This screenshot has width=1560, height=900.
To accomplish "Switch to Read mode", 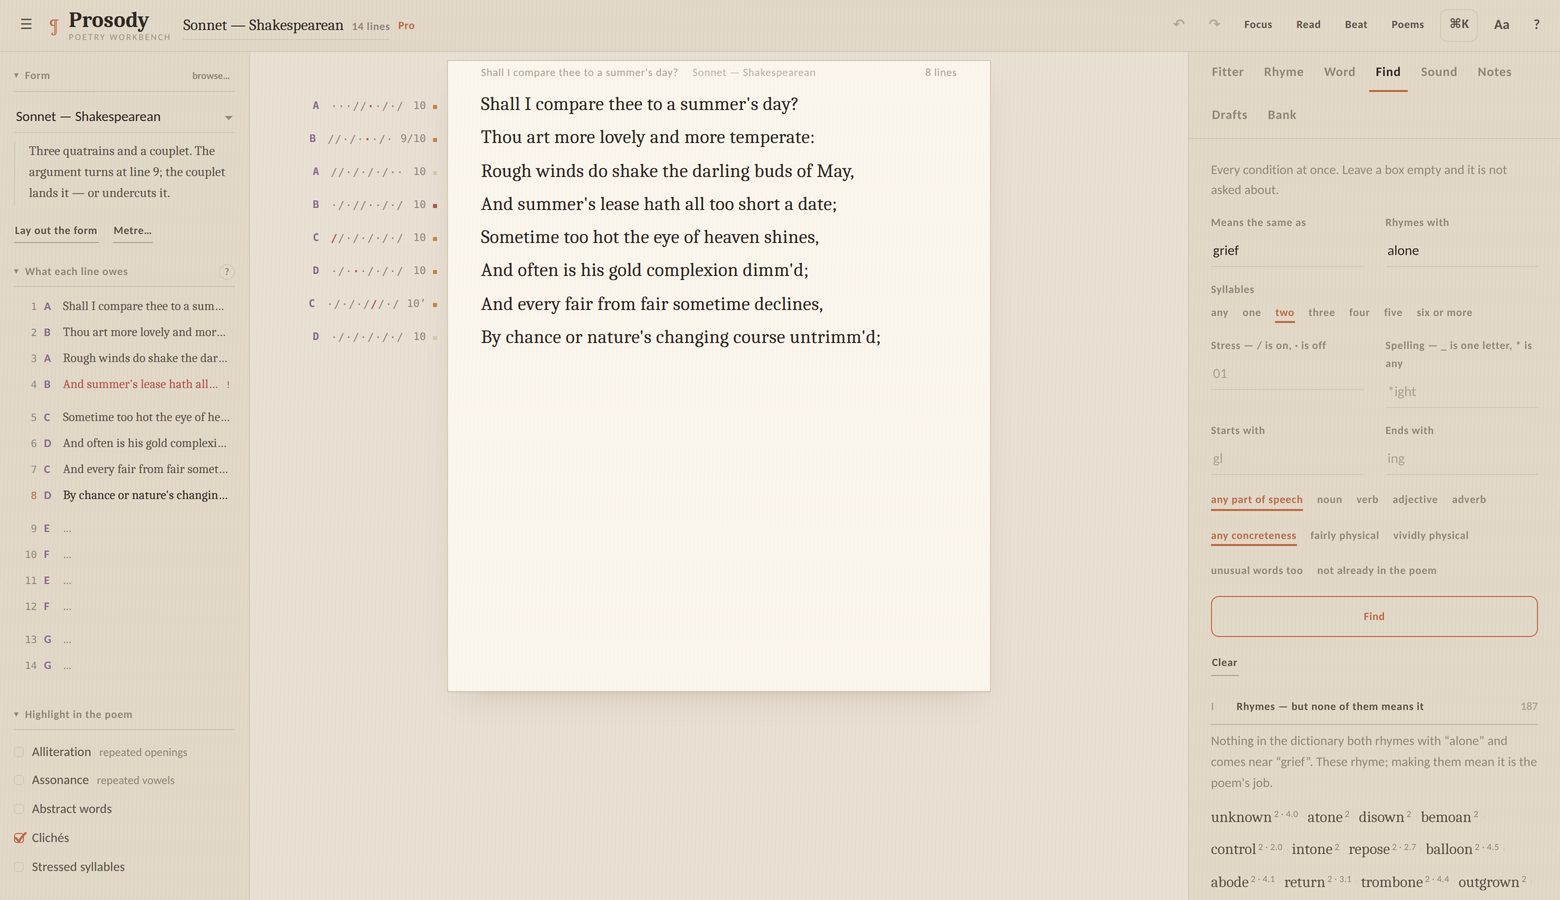I will (x=1308, y=24).
